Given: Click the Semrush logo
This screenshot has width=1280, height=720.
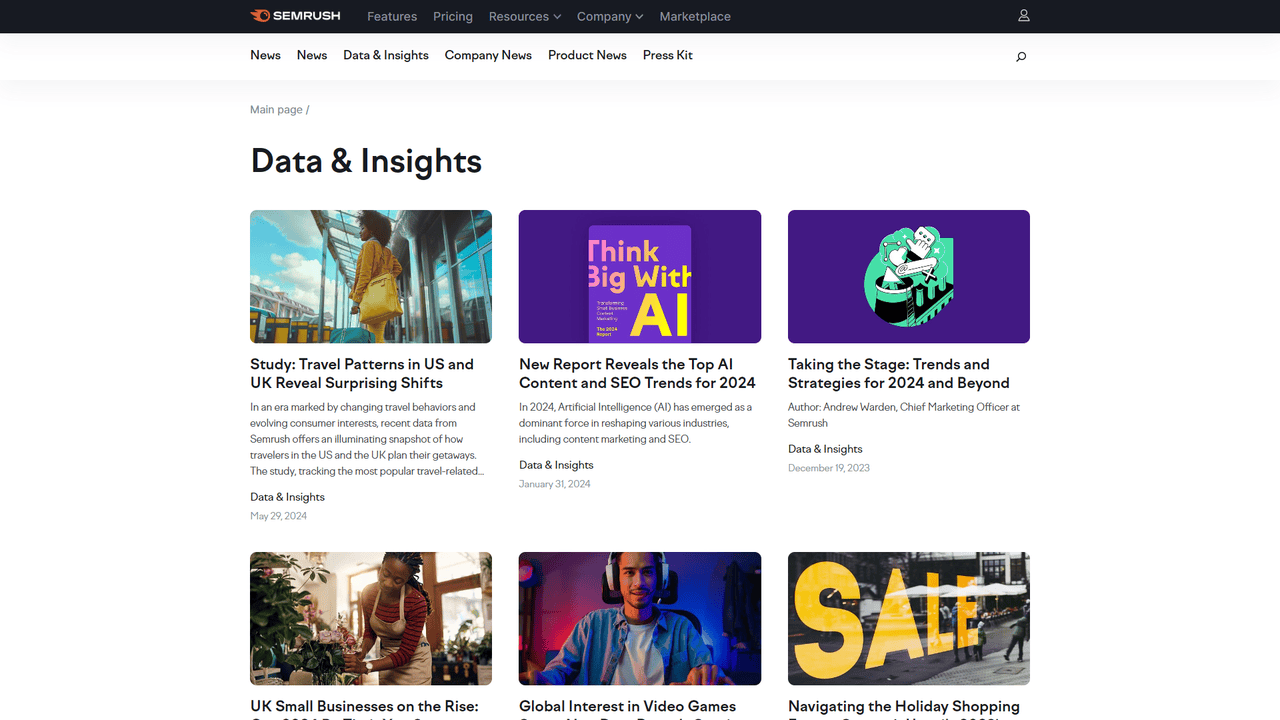Looking at the screenshot, I should pyautogui.click(x=295, y=16).
